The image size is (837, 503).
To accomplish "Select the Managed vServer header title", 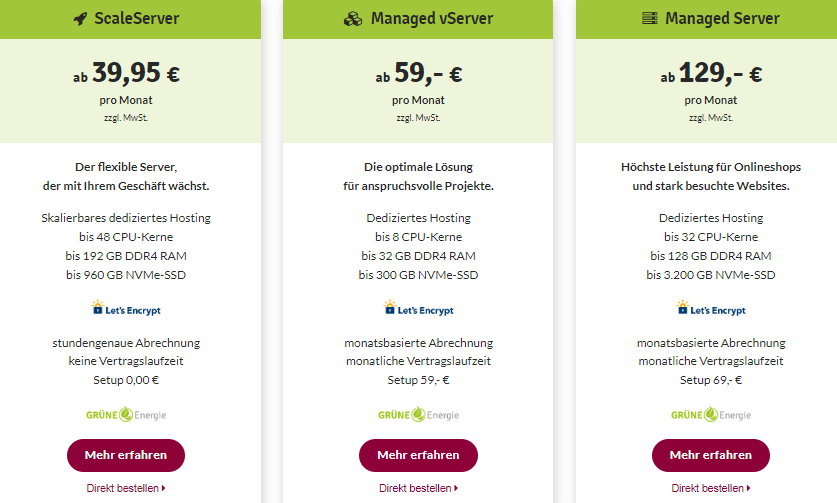I will pyautogui.click(x=432, y=19).
